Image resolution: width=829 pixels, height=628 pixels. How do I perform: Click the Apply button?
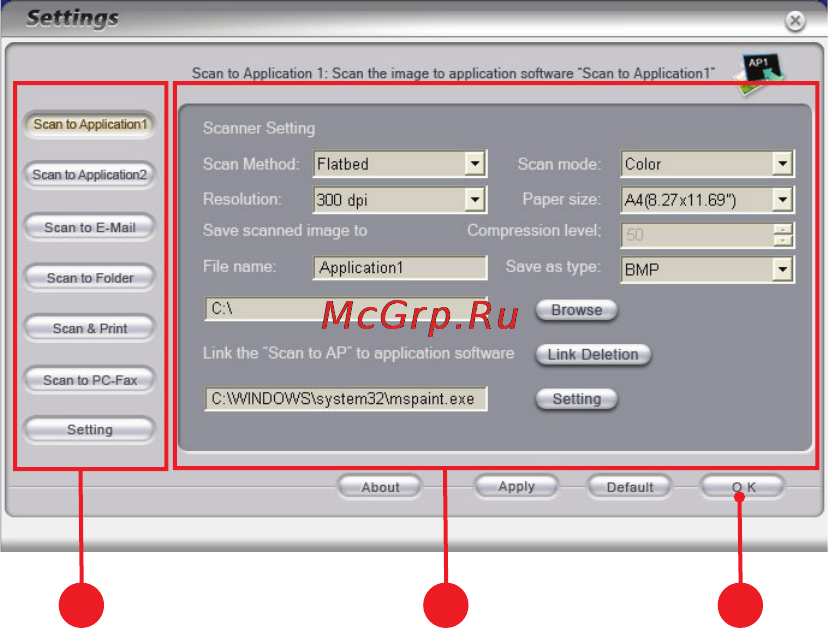click(516, 486)
